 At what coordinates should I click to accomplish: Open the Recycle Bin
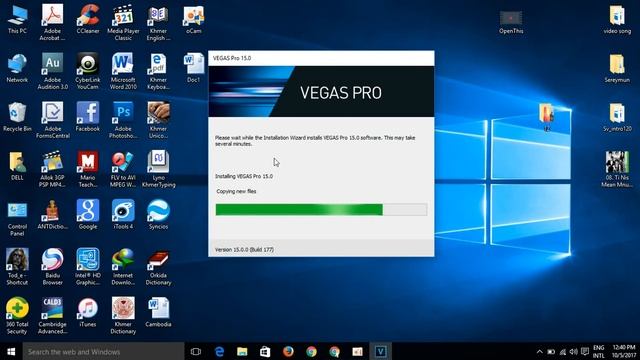(17, 117)
